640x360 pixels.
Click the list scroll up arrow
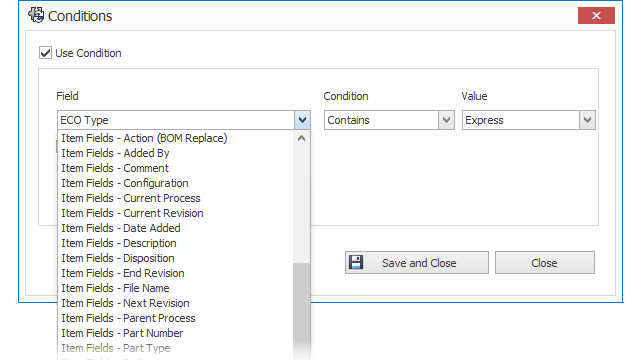click(x=302, y=138)
